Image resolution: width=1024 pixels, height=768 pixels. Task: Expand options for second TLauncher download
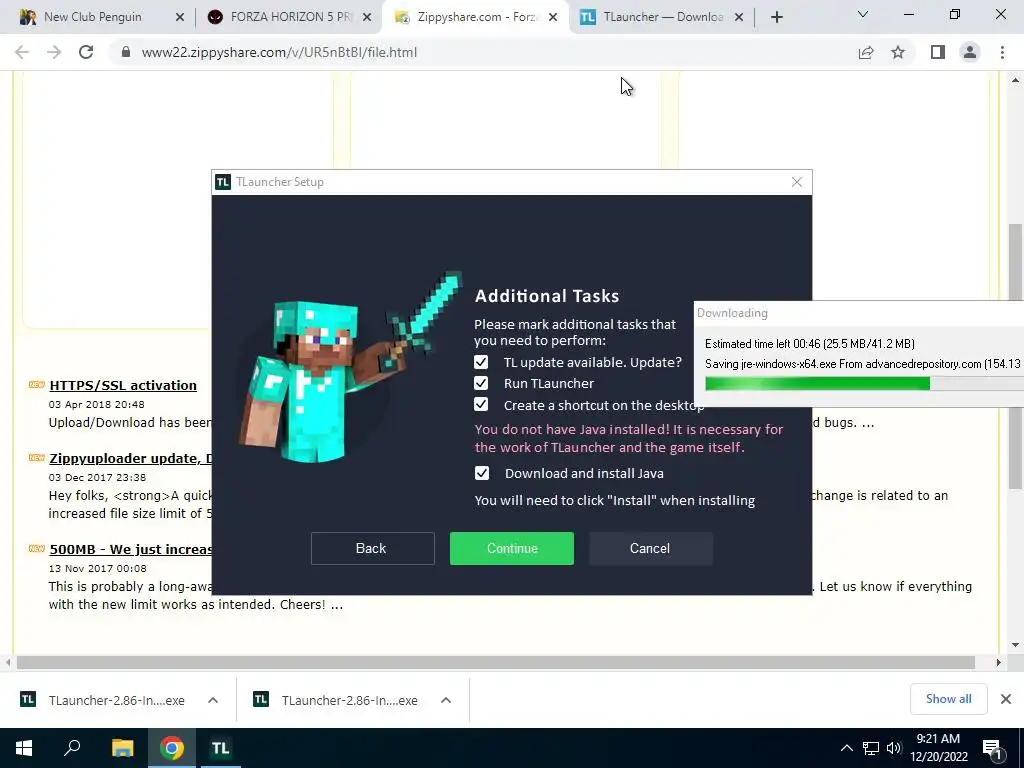[x=446, y=700]
